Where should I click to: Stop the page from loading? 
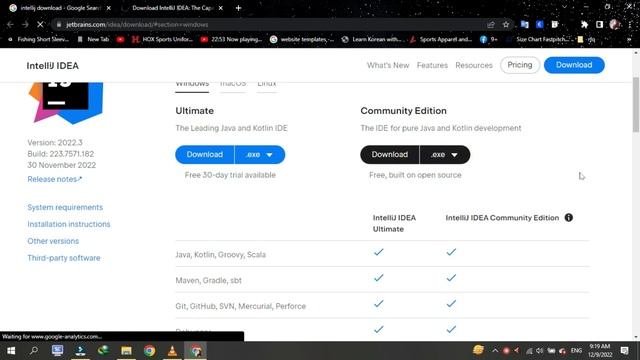(40, 24)
